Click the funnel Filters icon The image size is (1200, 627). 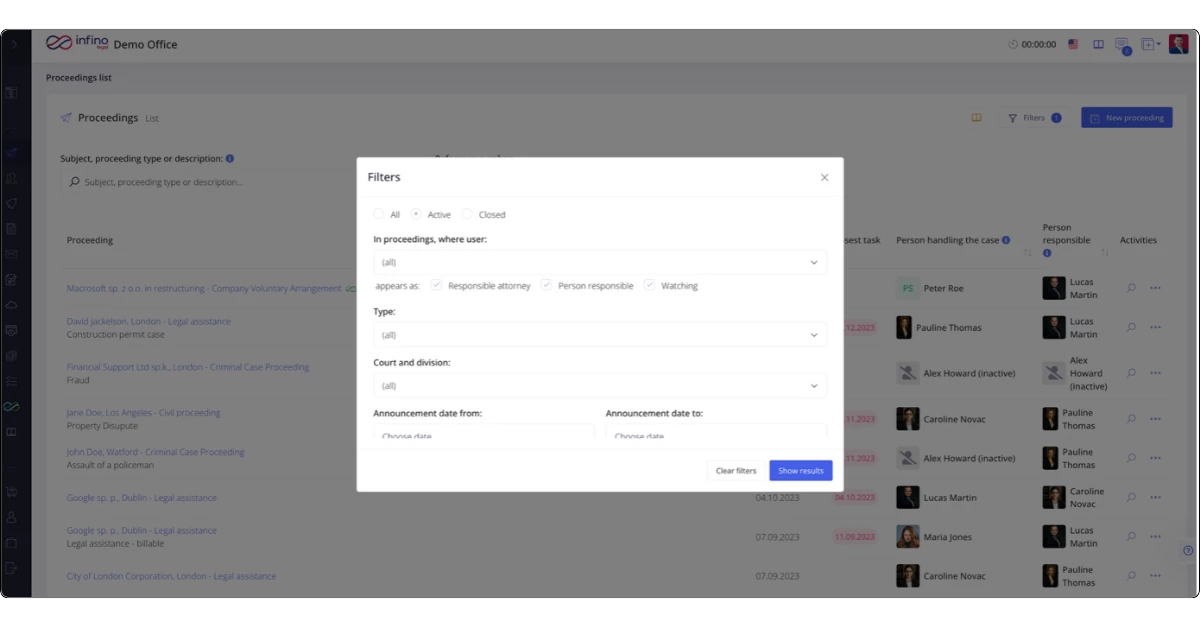1012,118
